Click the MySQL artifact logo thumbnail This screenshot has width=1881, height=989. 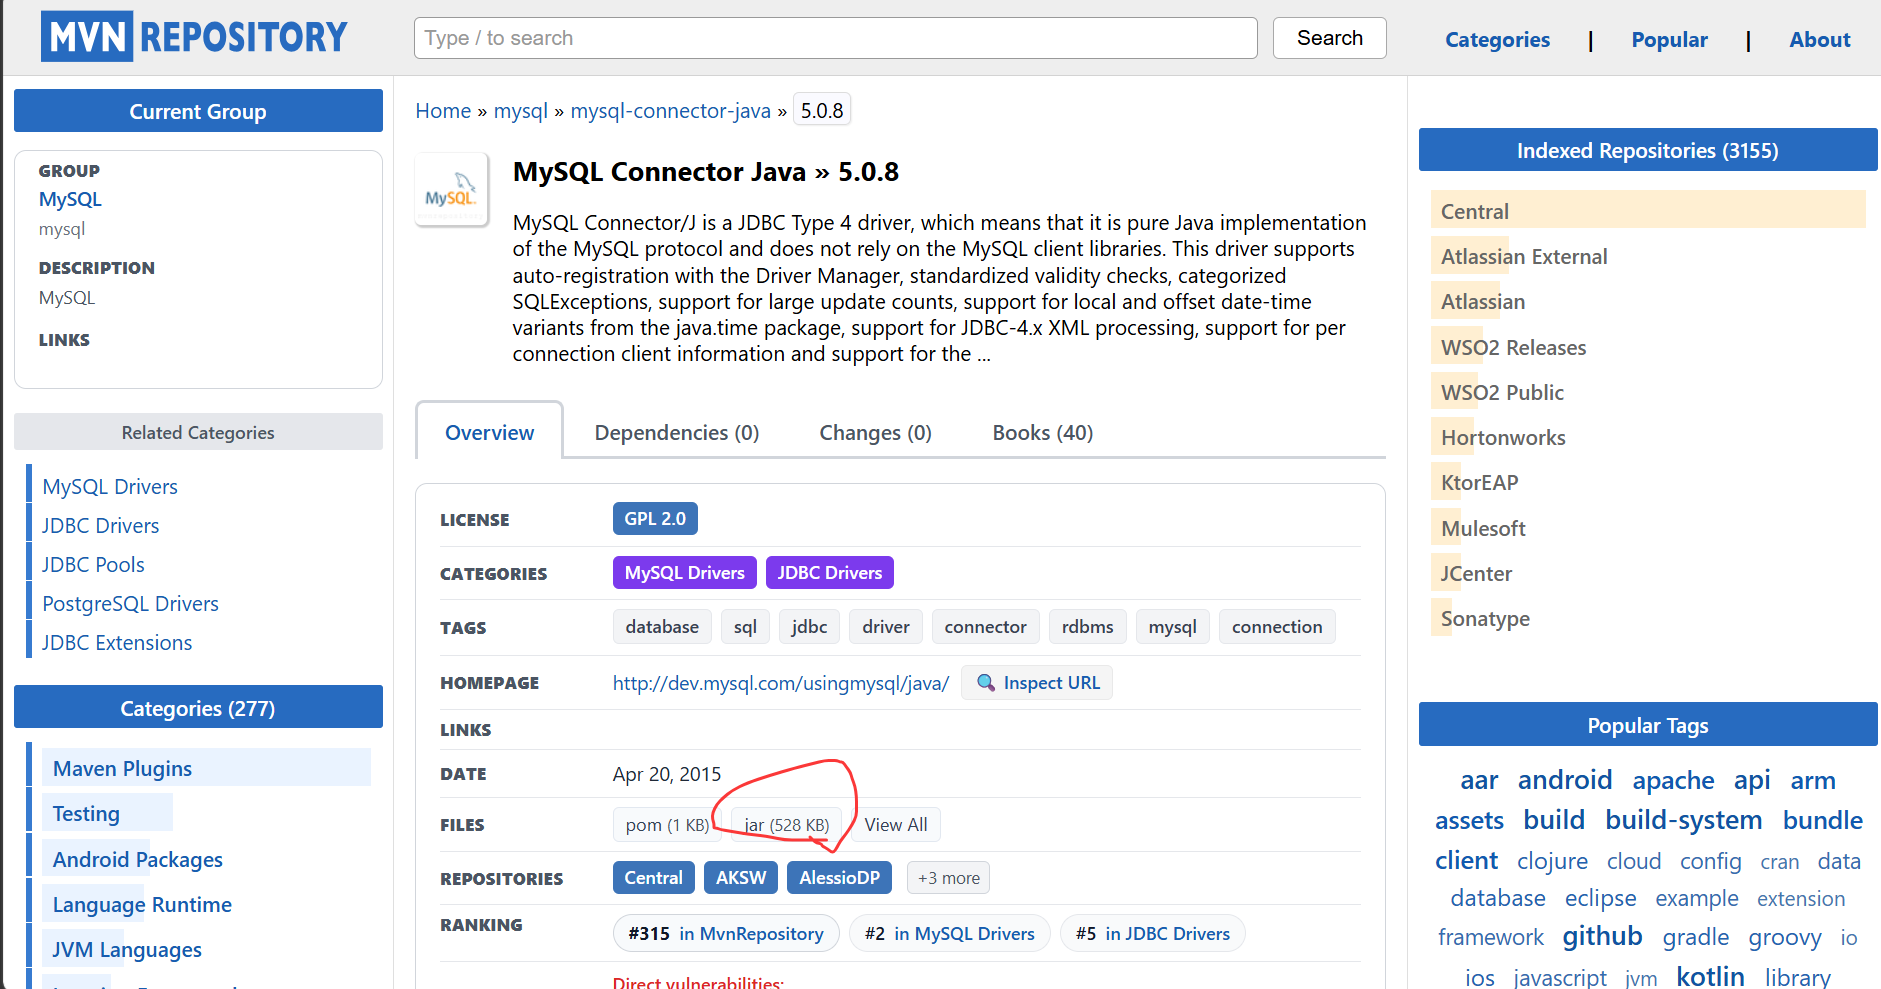point(452,189)
